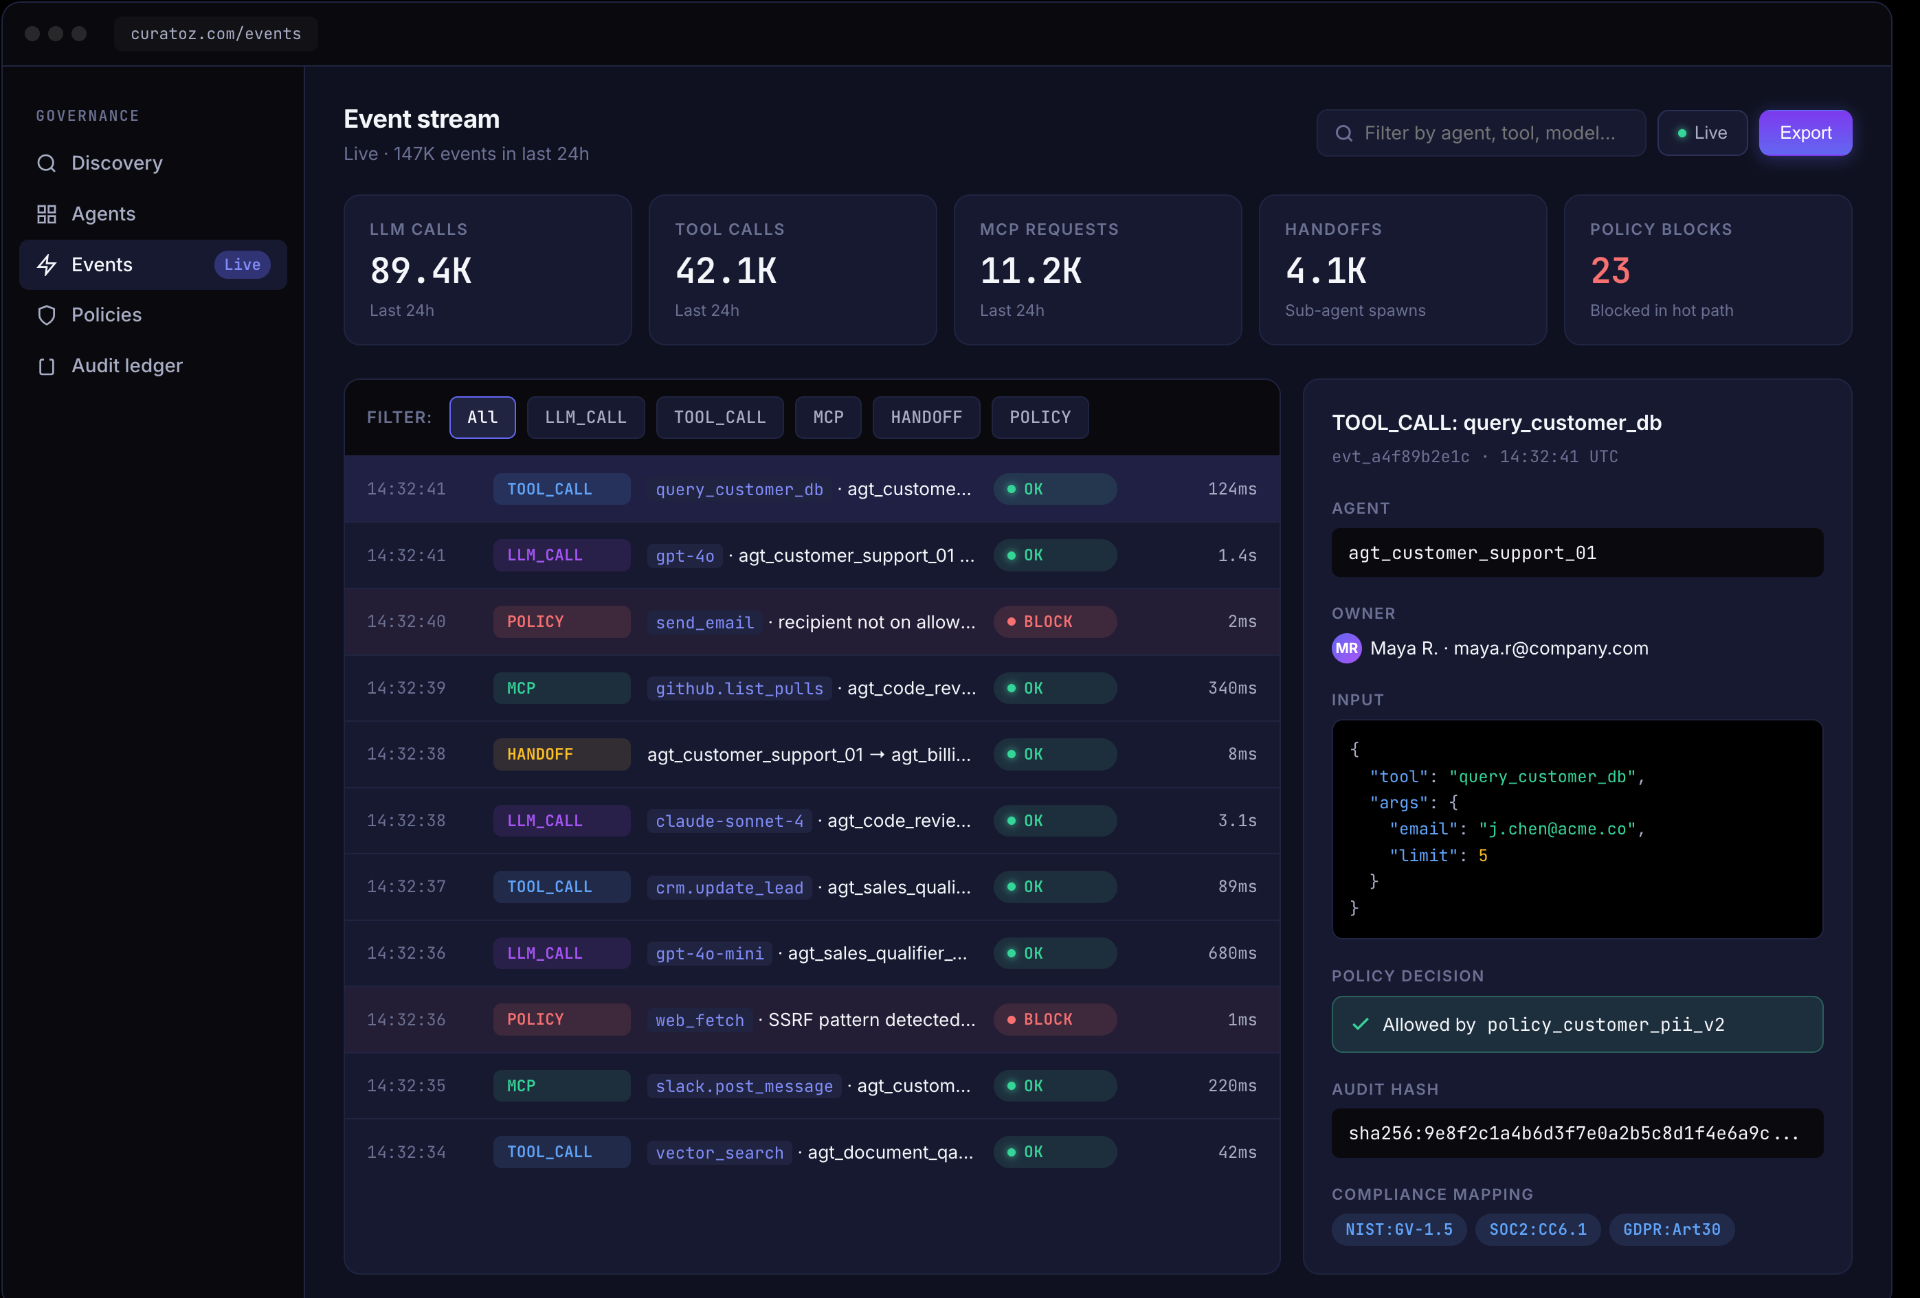Open the Discovery page

click(x=153, y=163)
